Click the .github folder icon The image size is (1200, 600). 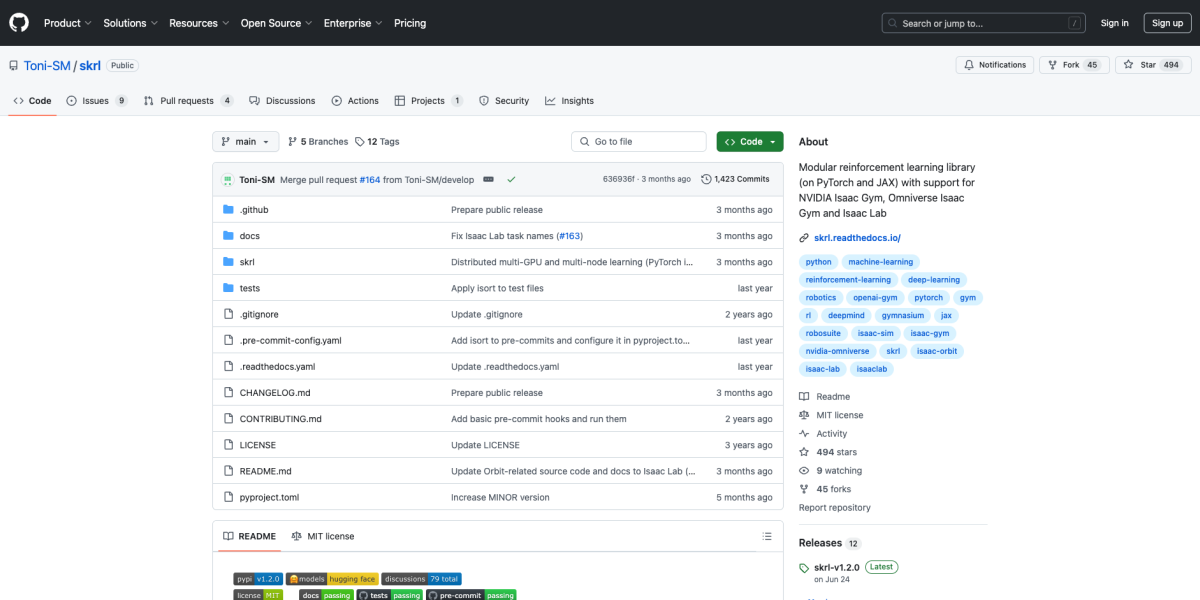point(228,210)
